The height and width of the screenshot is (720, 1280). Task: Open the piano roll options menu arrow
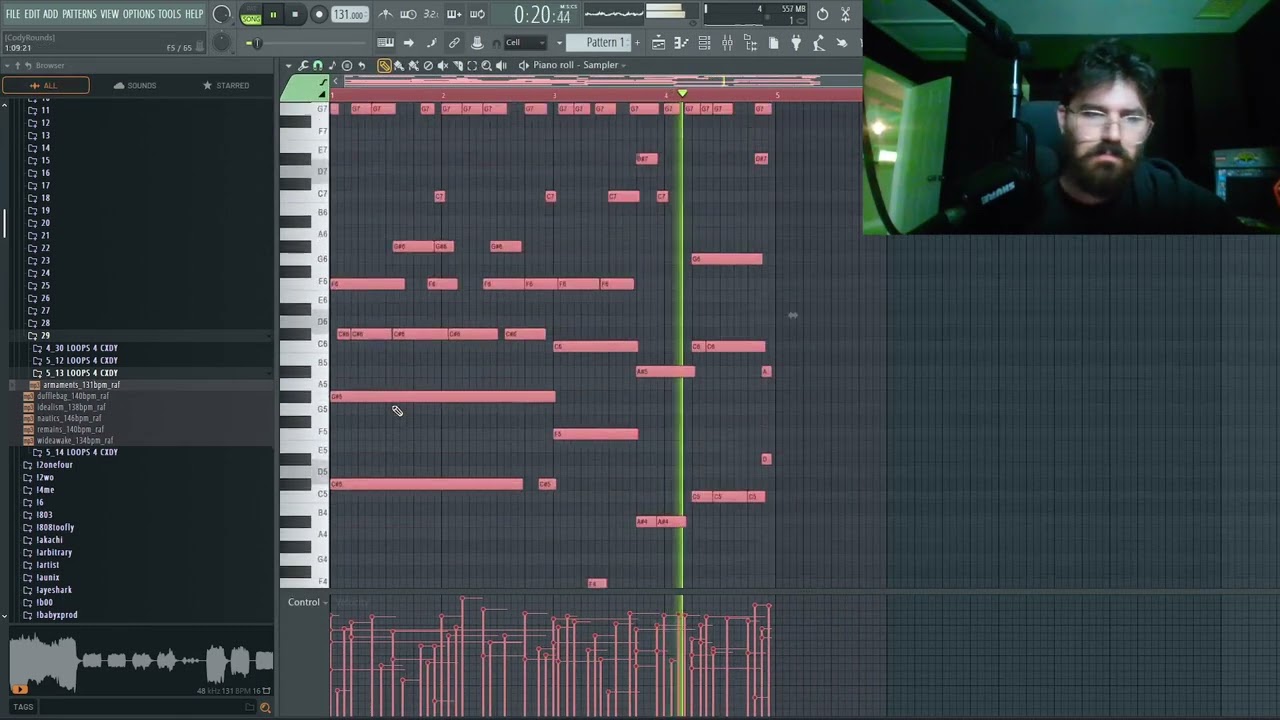tap(289, 66)
